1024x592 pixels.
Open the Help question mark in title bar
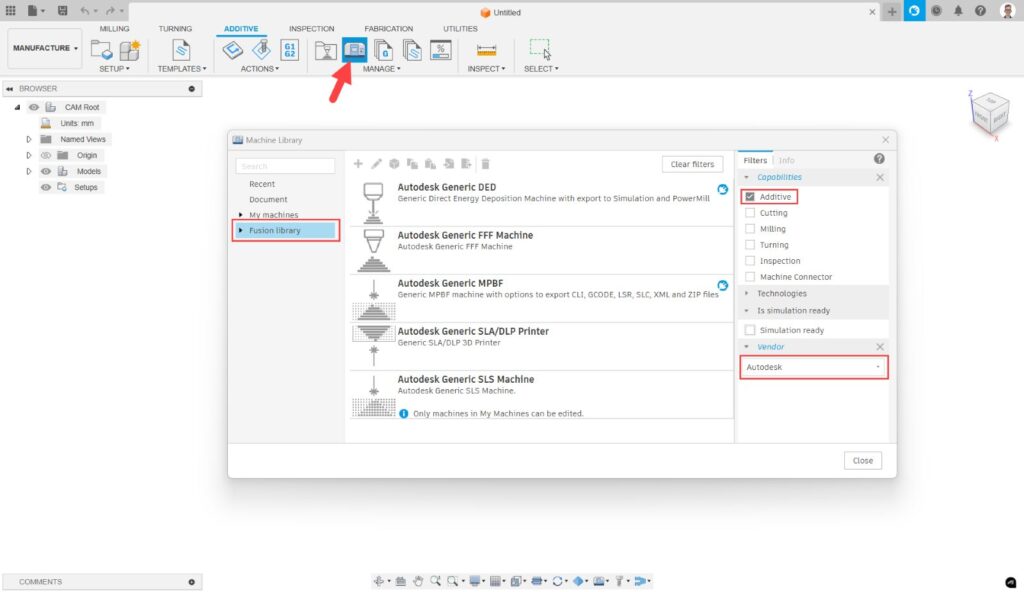pyautogui.click(x=980, y=11)
